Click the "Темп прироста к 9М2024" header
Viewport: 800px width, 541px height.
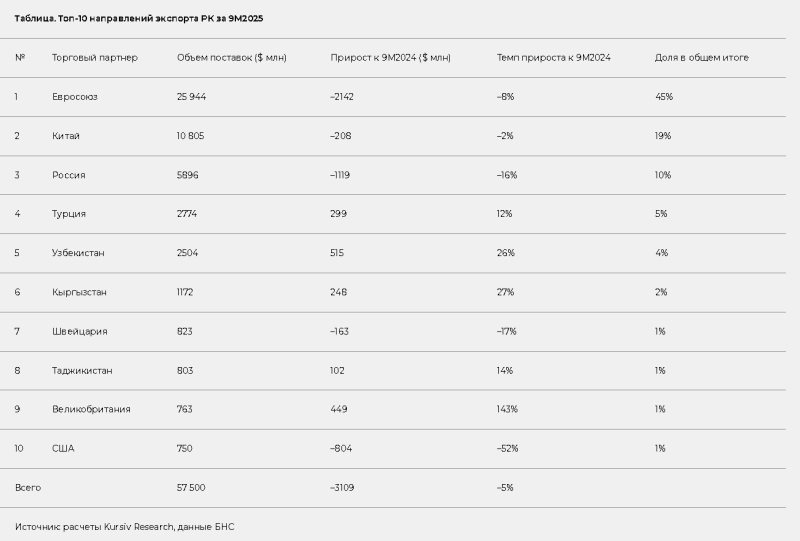[x=553, y=58]
